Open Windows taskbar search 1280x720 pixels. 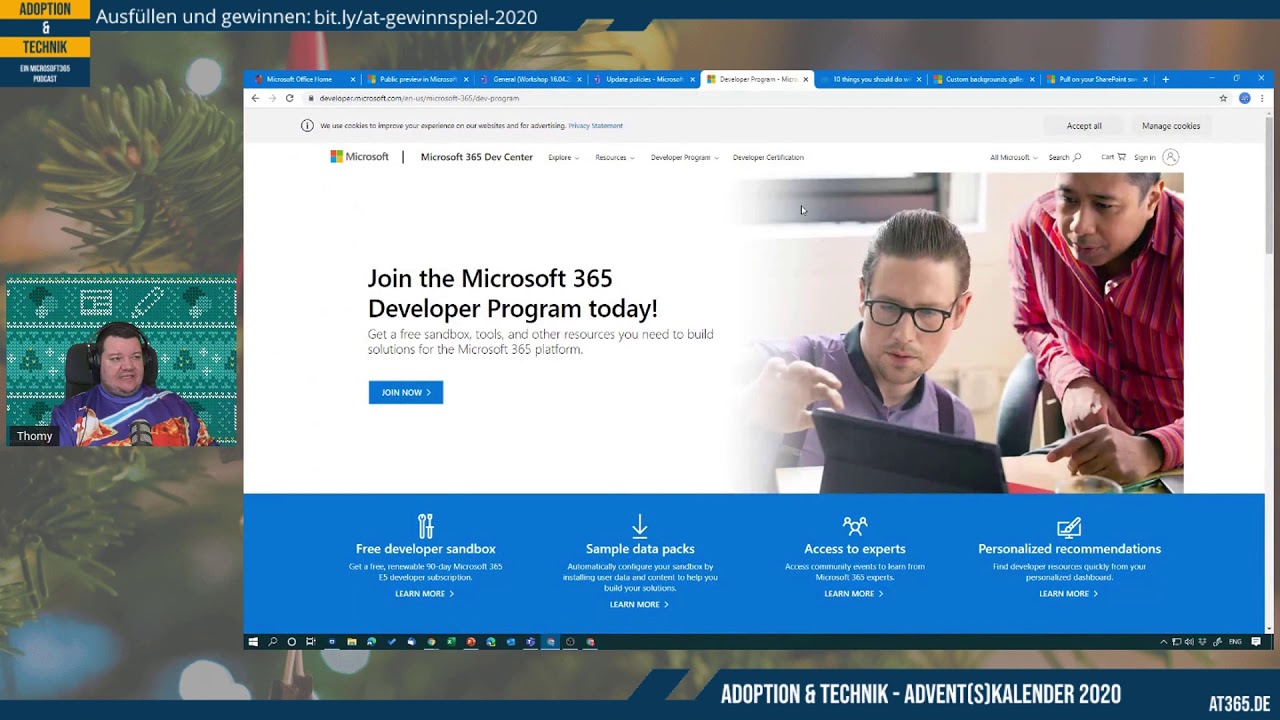point(272,642)
